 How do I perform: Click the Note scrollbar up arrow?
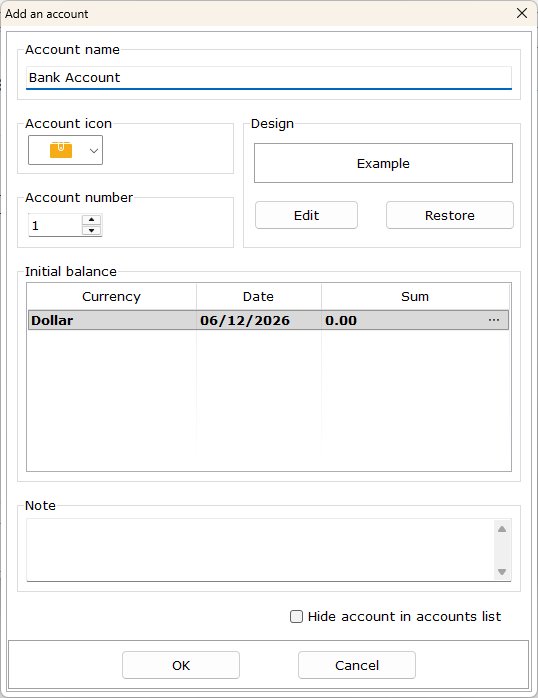coord(502,529)
